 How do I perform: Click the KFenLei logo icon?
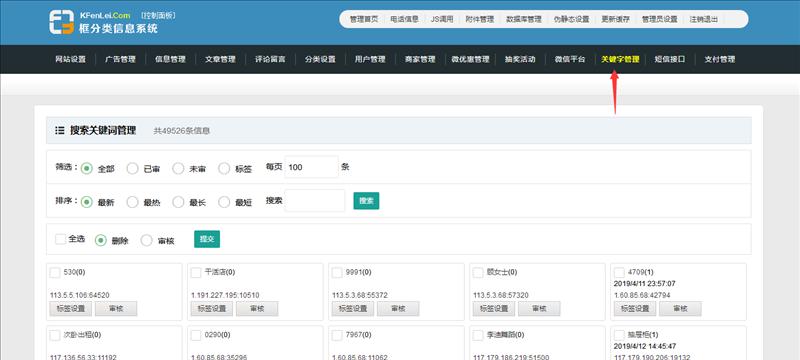point(62,22)
